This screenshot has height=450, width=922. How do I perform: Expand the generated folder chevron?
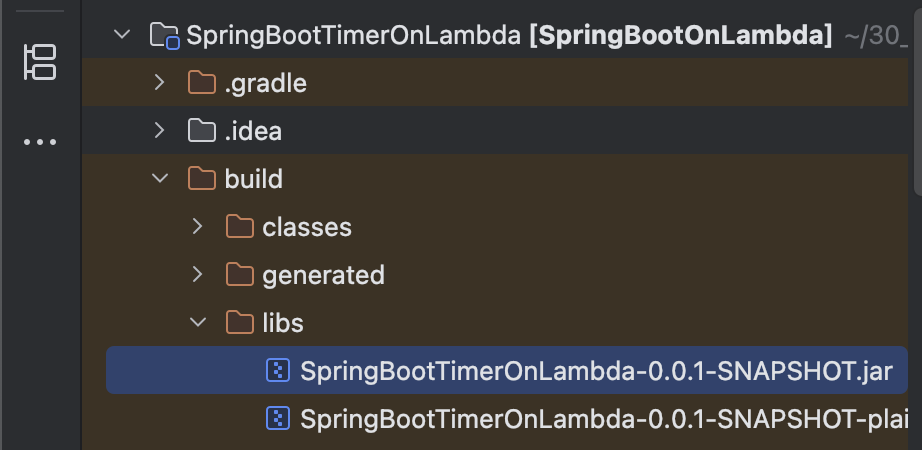(x=198, y=274)
